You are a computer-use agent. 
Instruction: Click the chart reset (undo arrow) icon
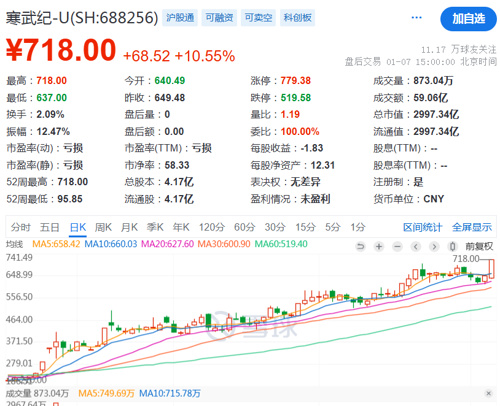(x=360, y=247)
